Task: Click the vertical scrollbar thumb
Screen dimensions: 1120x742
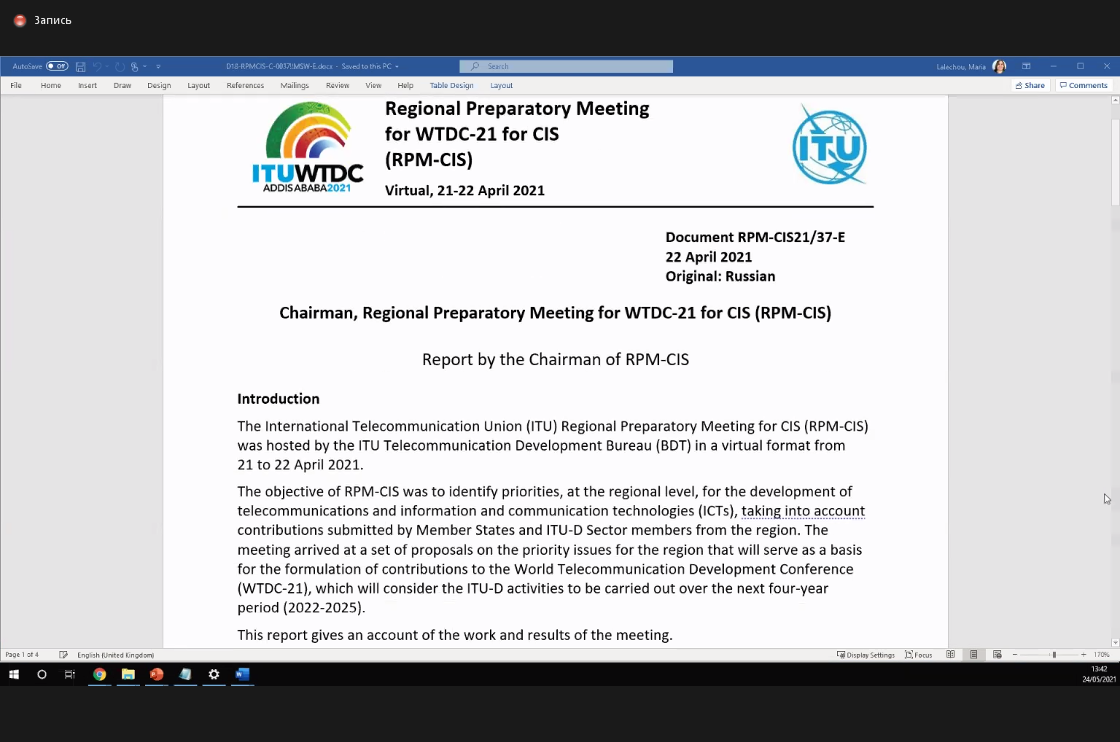Action: [x=1115, y=164]
